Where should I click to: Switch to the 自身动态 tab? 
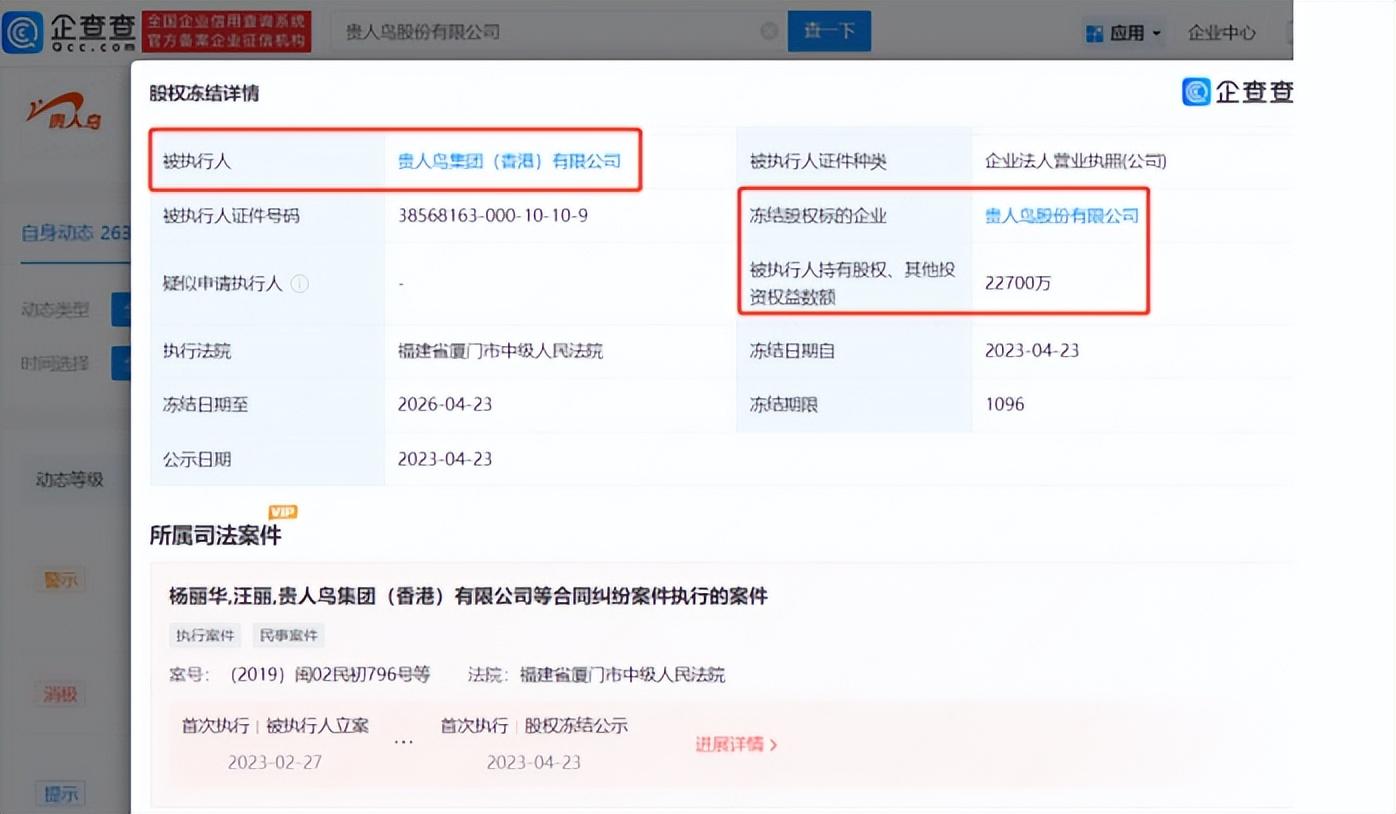(75, 232)
